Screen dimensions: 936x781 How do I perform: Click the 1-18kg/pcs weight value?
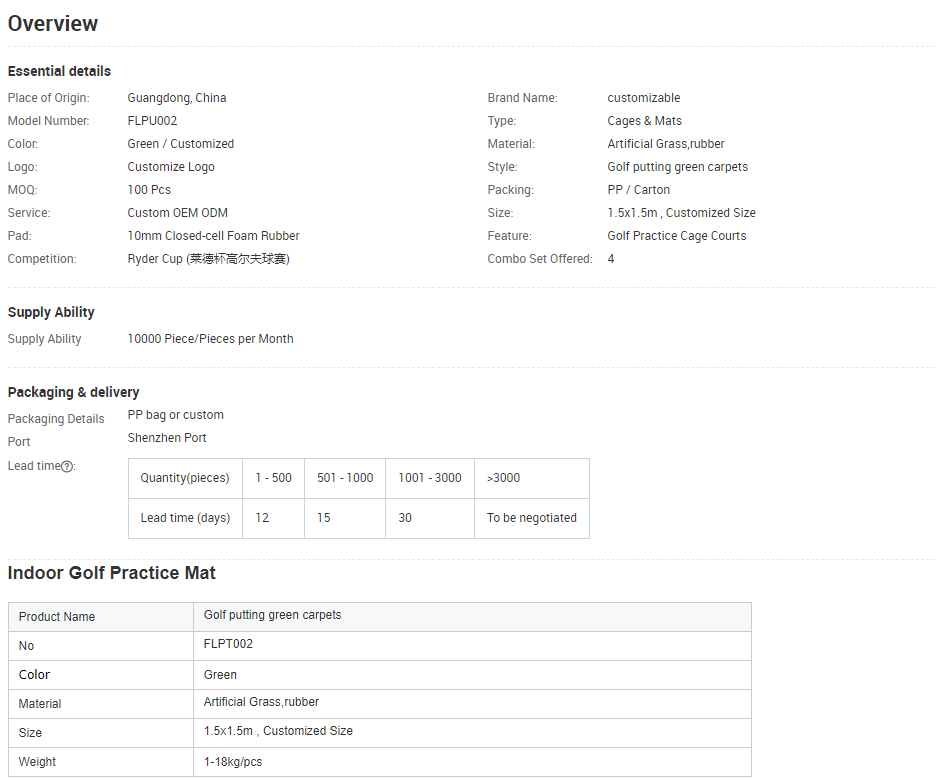pyautogui.click(x=232, y=761)
